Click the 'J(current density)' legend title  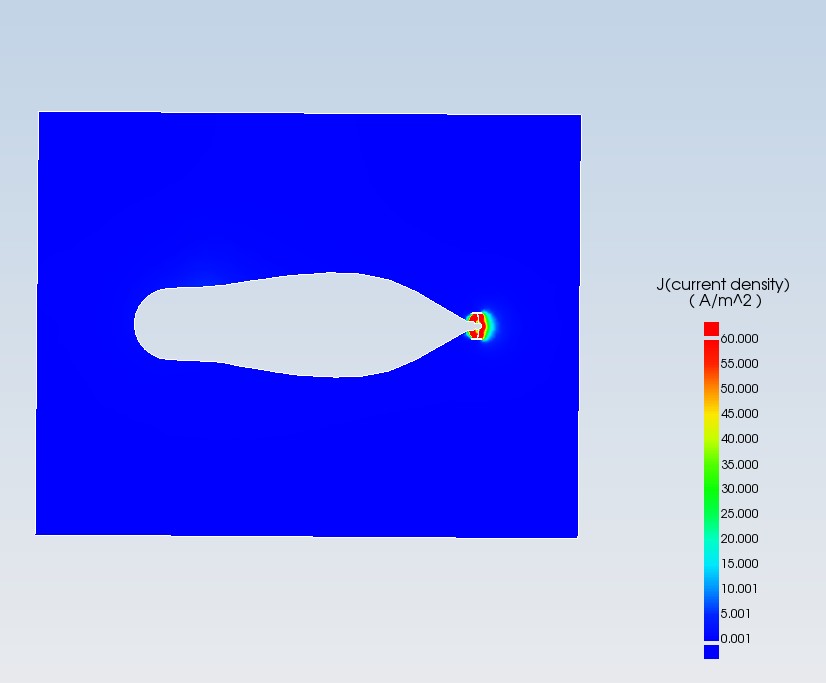click(723, 285)
